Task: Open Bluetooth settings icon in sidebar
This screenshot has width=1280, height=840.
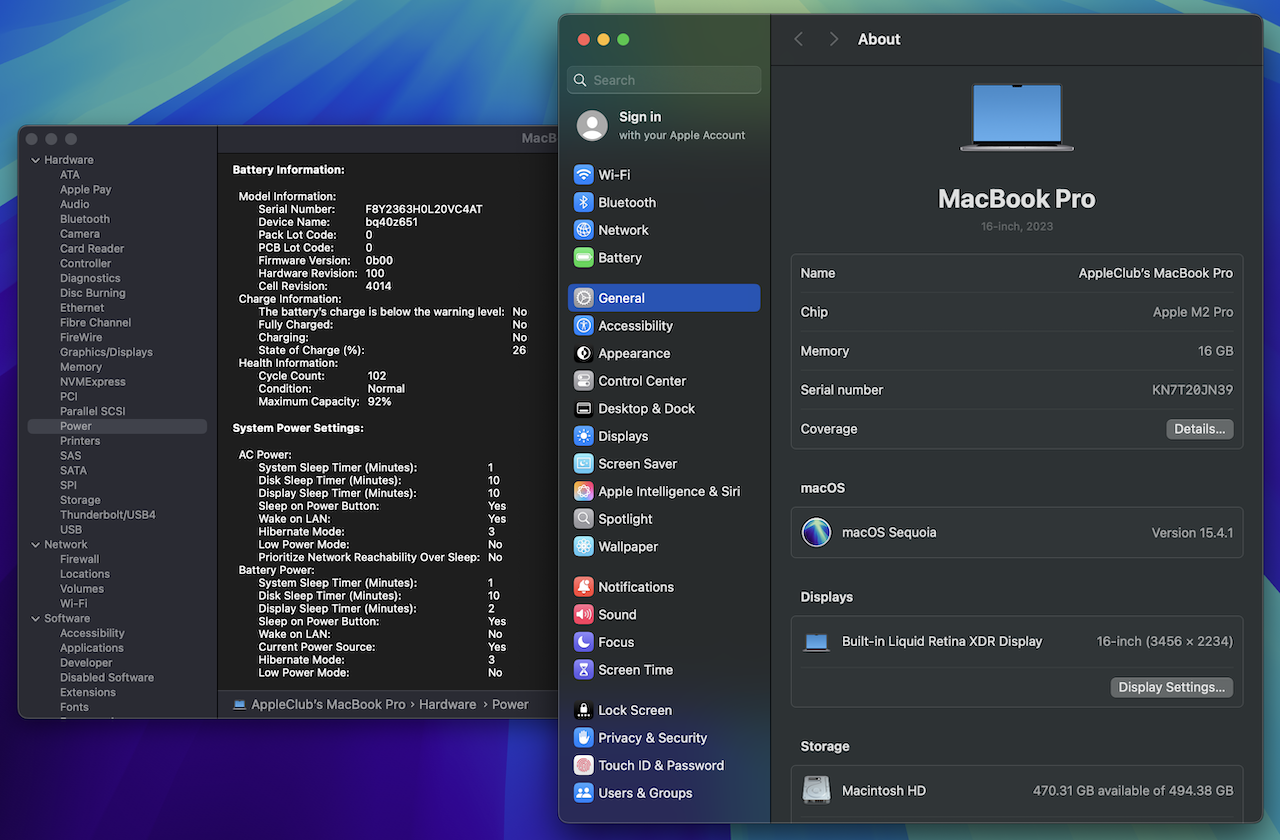Action: (x=584, y=202)
